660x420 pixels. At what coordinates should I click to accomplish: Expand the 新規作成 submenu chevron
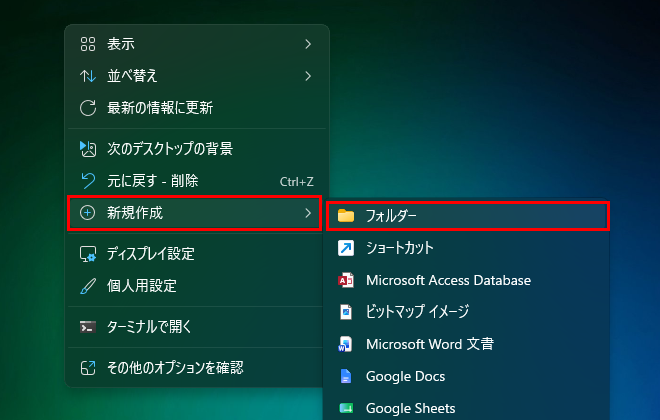point(308,213)
